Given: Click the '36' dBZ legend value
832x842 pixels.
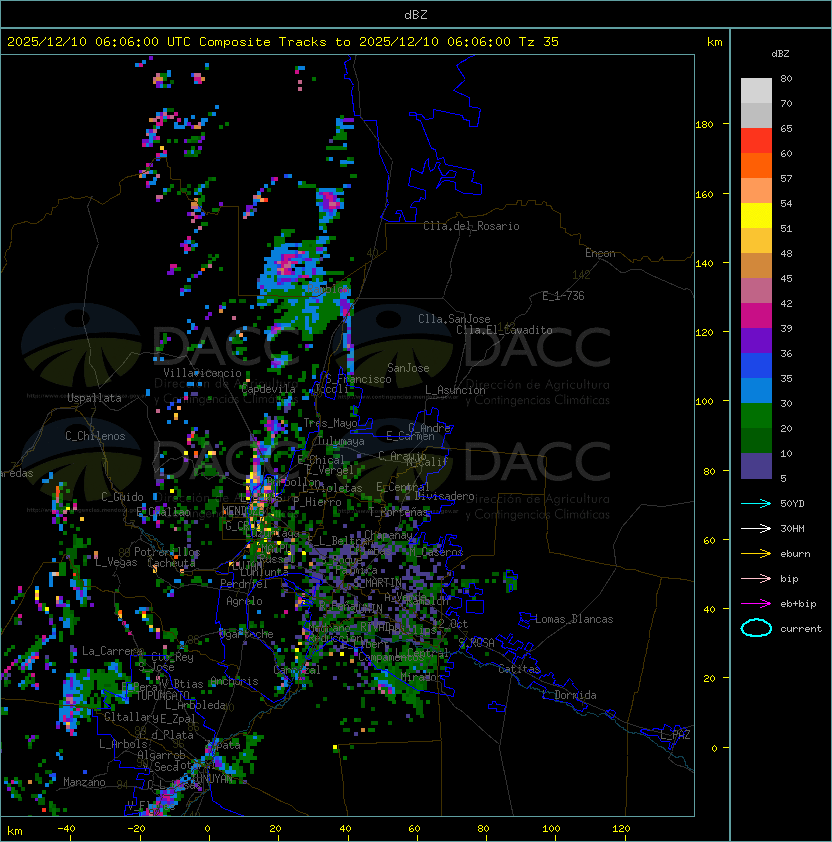Looking at the screenshot, I should click(x=786, y=353).
